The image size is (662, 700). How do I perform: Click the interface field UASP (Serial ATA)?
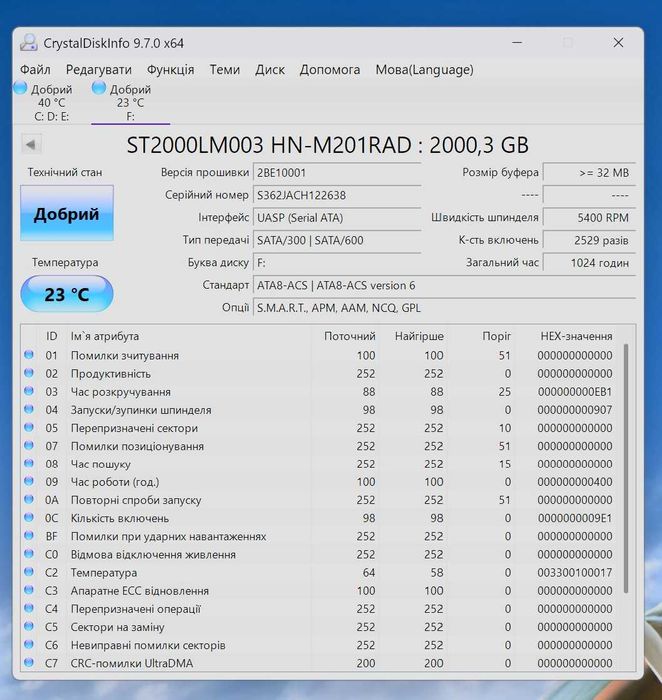click(x=337, y=218)
